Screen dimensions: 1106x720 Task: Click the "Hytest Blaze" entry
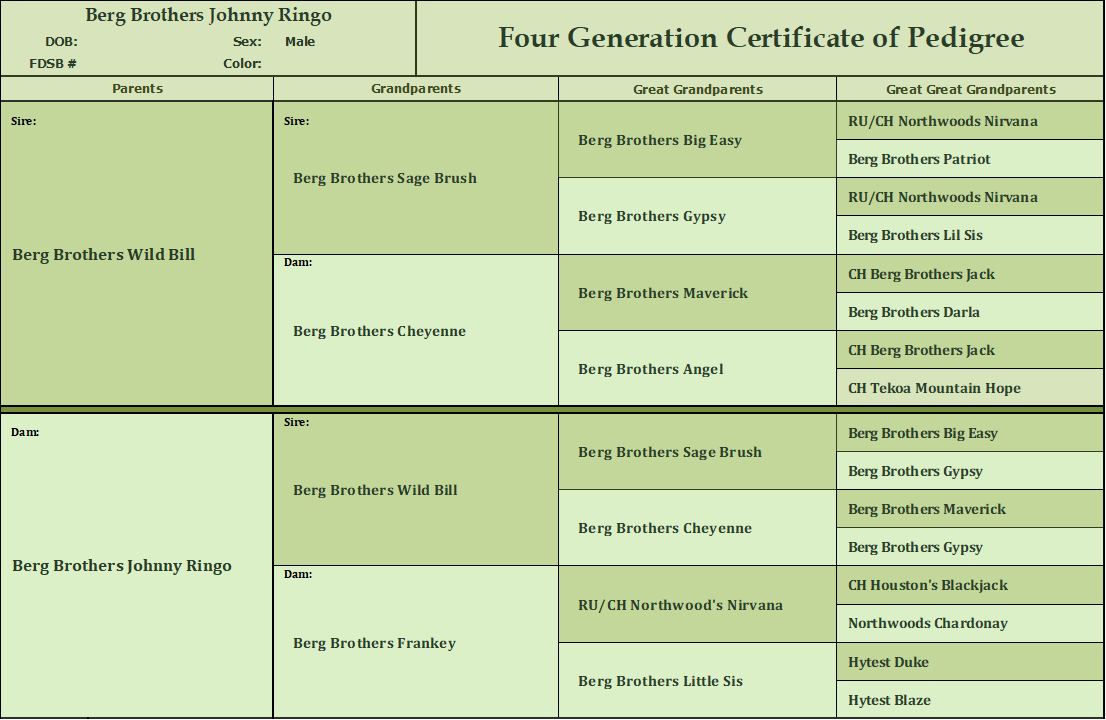pos(889,700)
